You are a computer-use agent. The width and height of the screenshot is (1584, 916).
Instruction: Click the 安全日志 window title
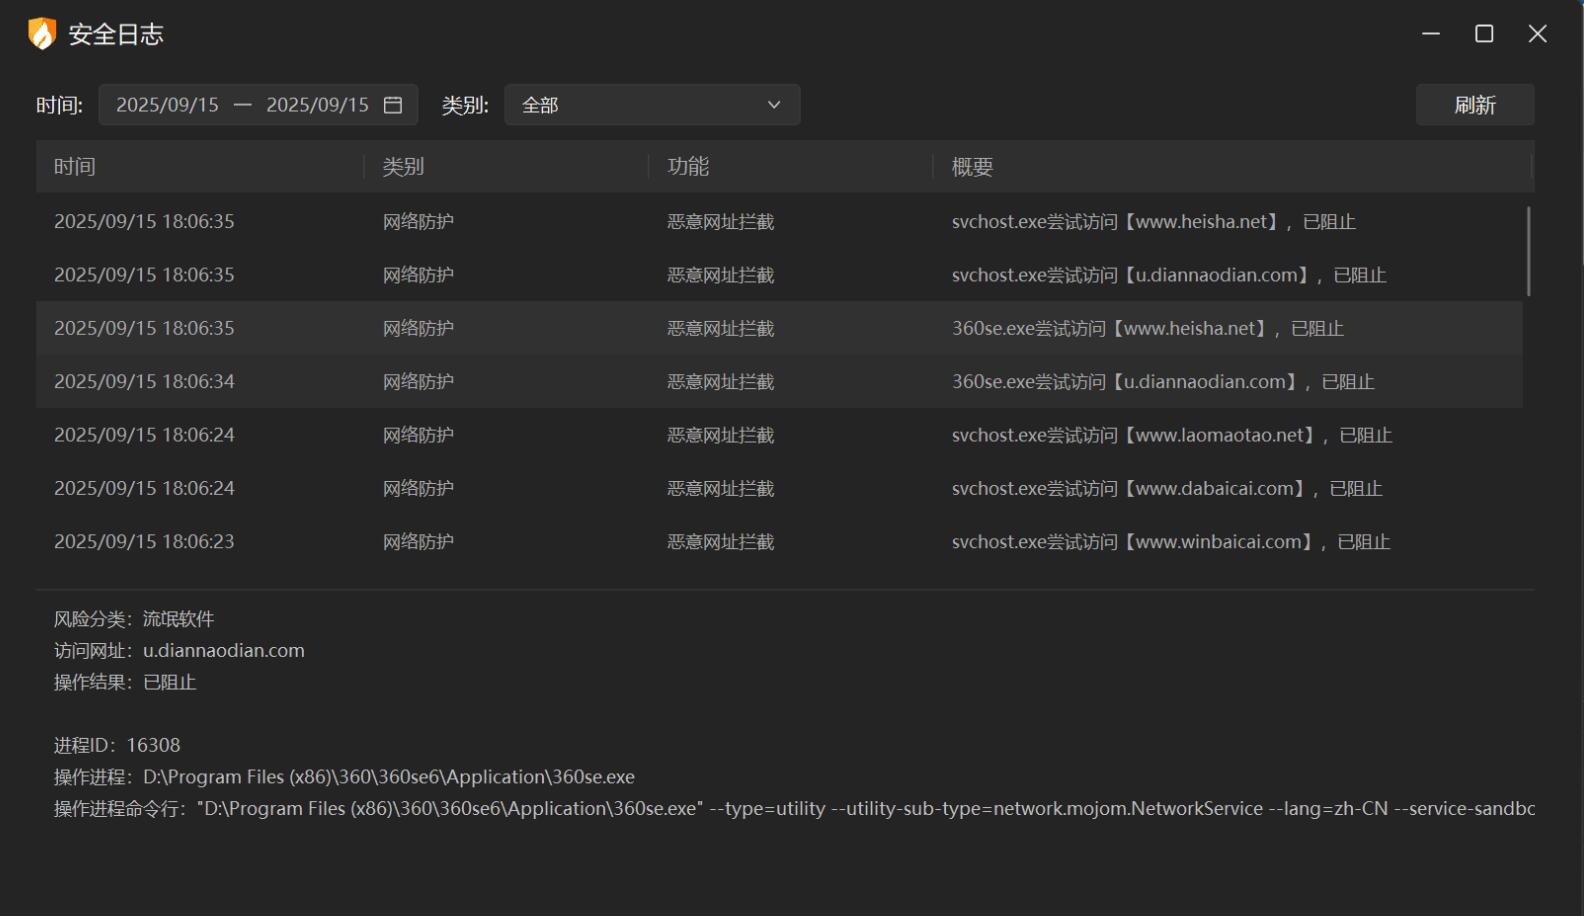(116, 34)
